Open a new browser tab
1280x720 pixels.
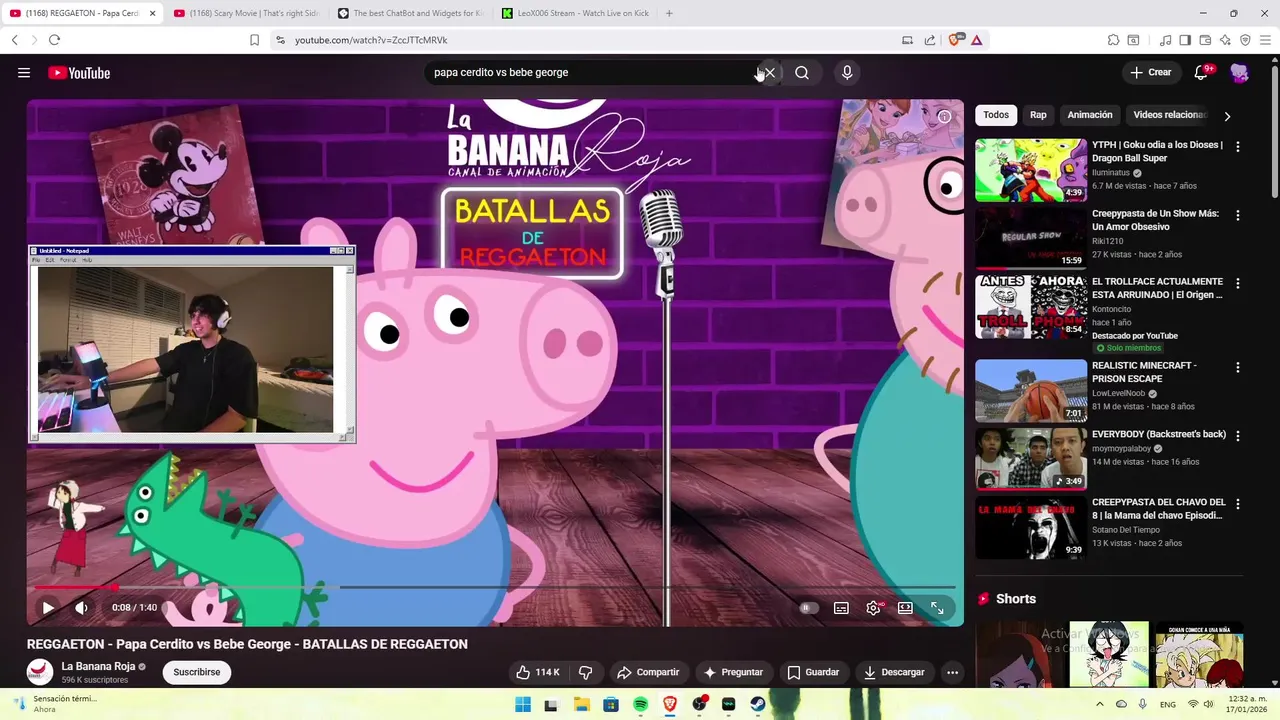(669, 13)
